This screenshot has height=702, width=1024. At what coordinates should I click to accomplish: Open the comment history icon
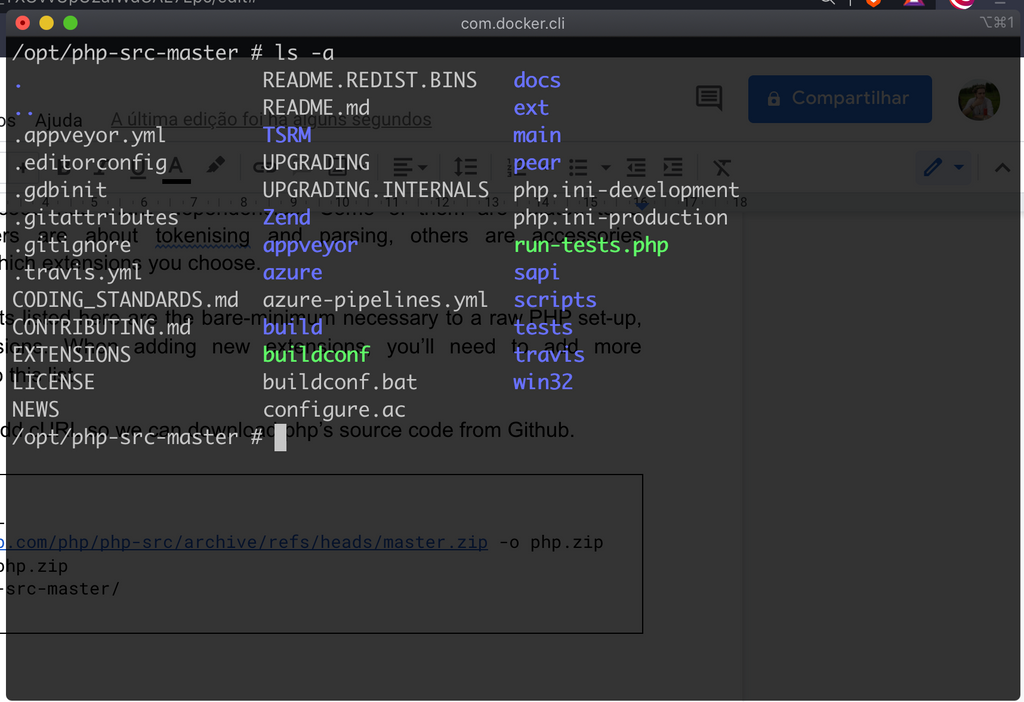coord(709,98)
